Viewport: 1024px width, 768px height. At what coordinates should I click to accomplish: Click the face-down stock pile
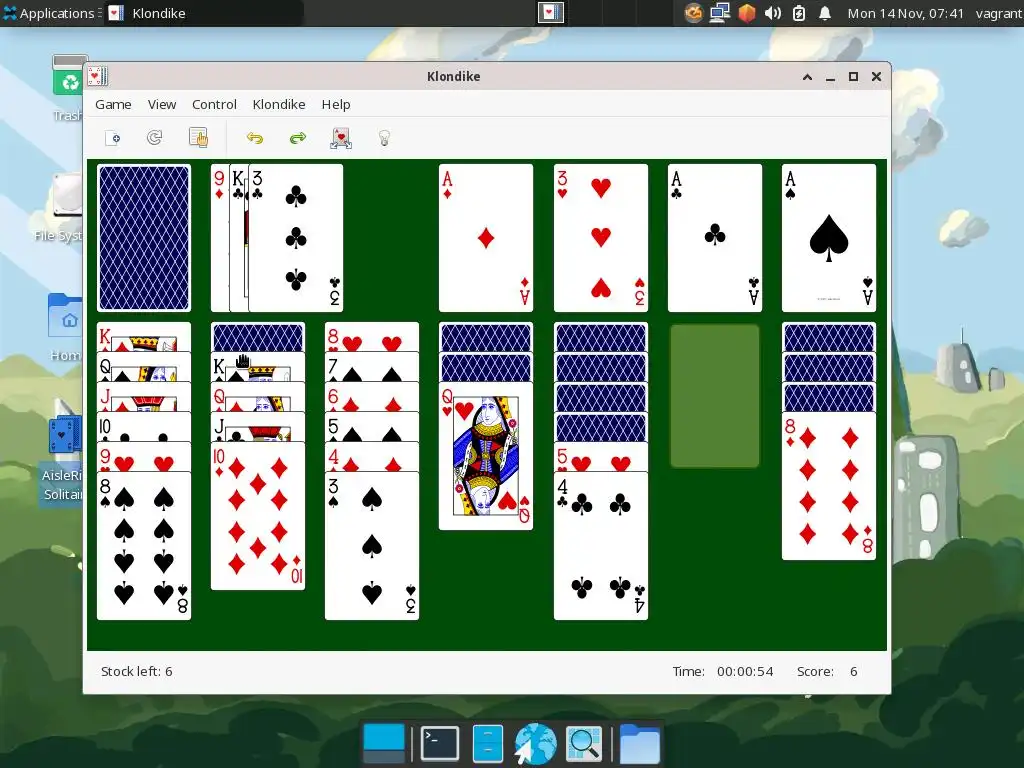144,238
